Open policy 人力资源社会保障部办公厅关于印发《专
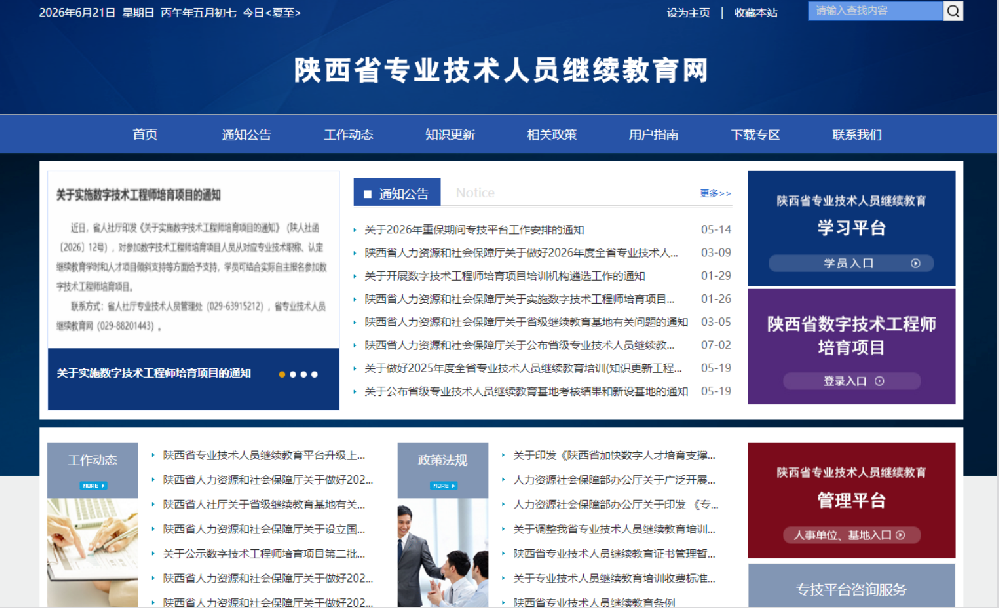This screenshot has width=999, height=608. [x=615, y=504]
